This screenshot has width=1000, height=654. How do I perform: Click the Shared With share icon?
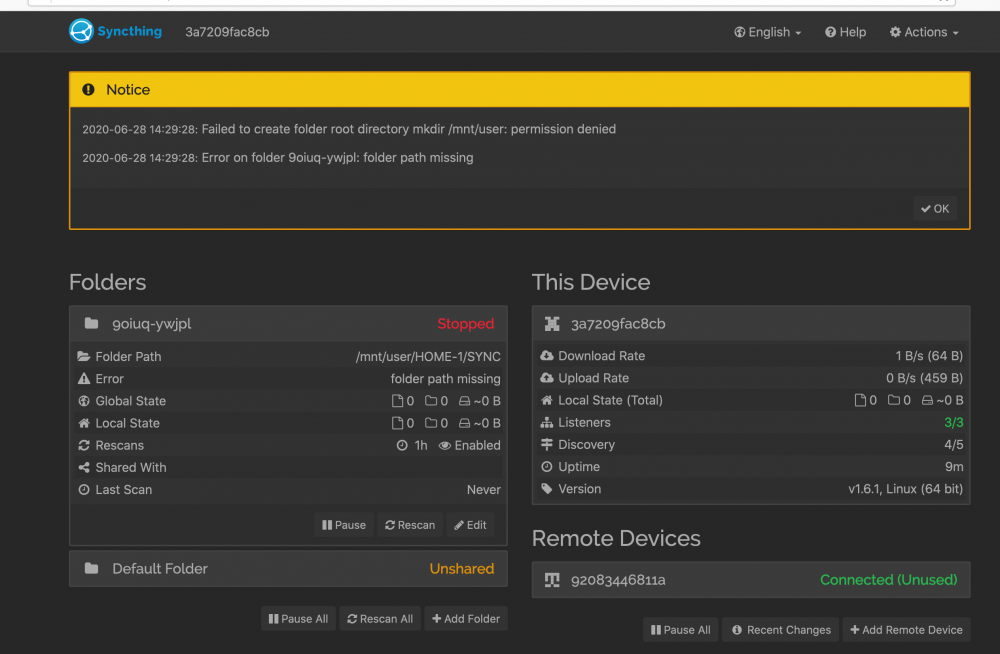pos(84,468)
